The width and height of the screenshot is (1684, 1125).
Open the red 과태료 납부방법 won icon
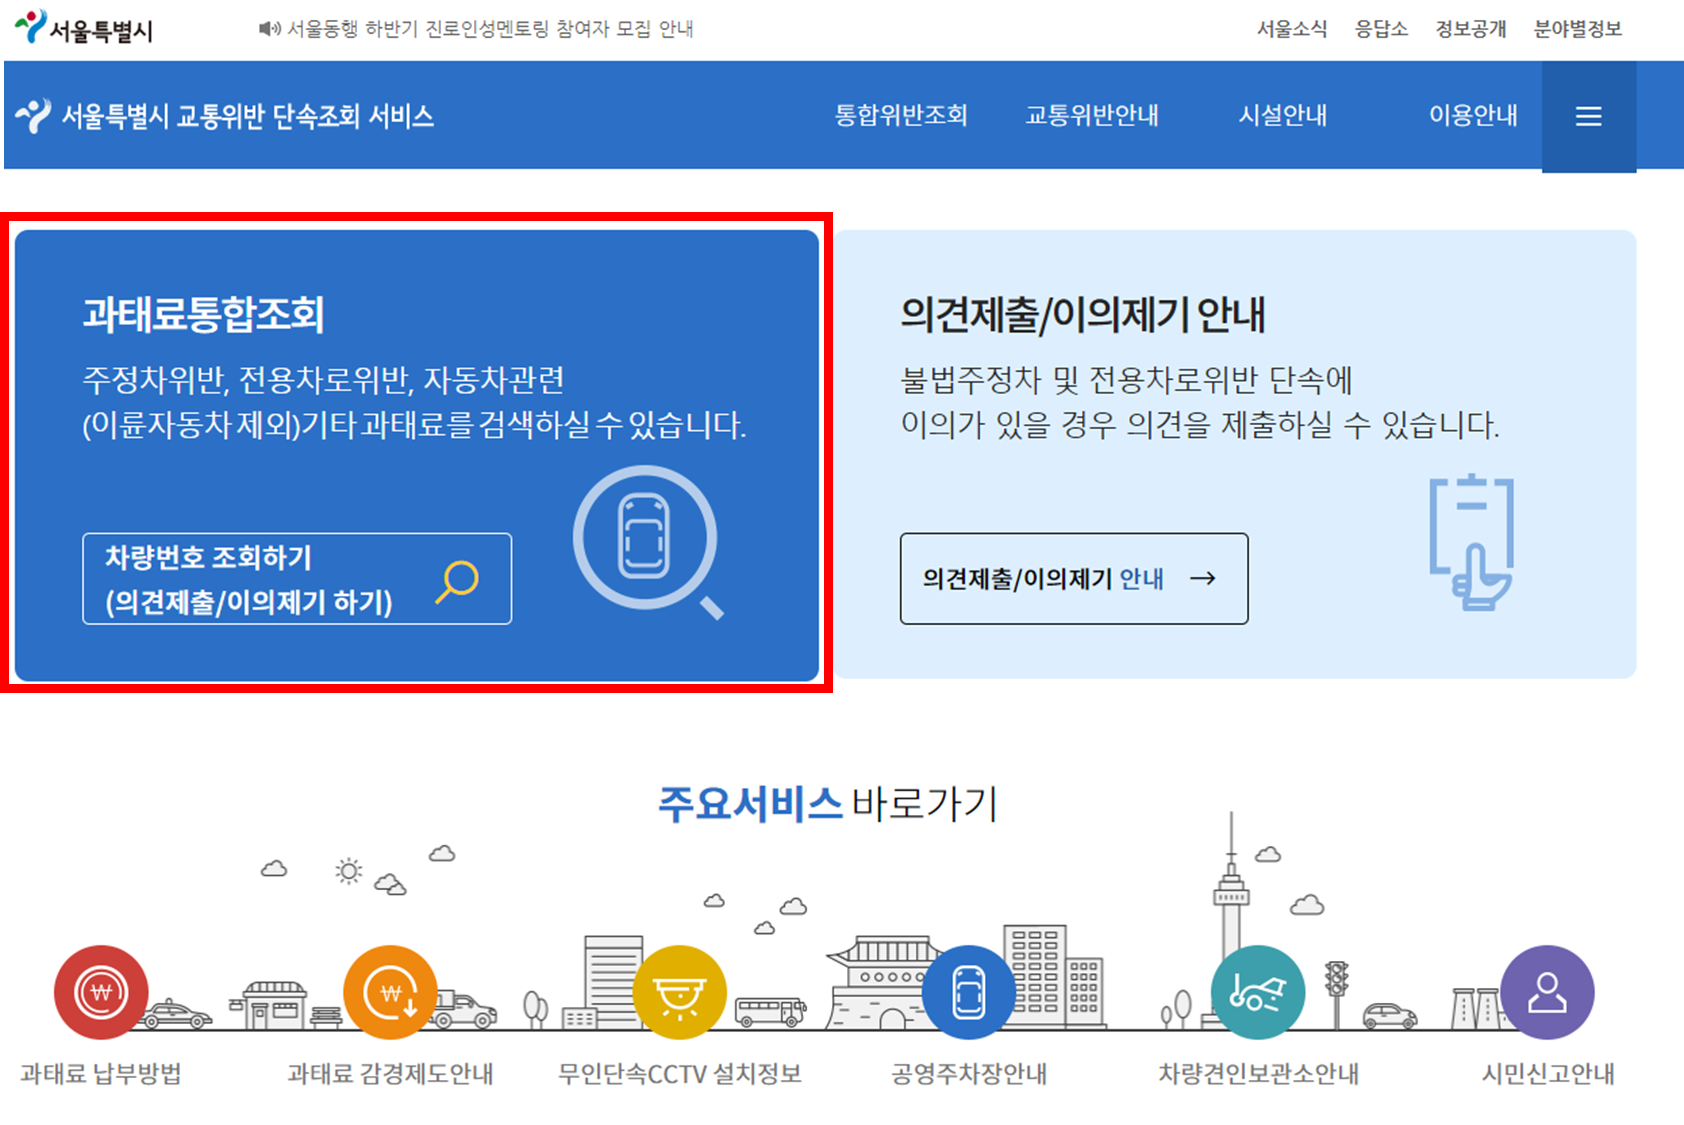[x=101, y=993]
